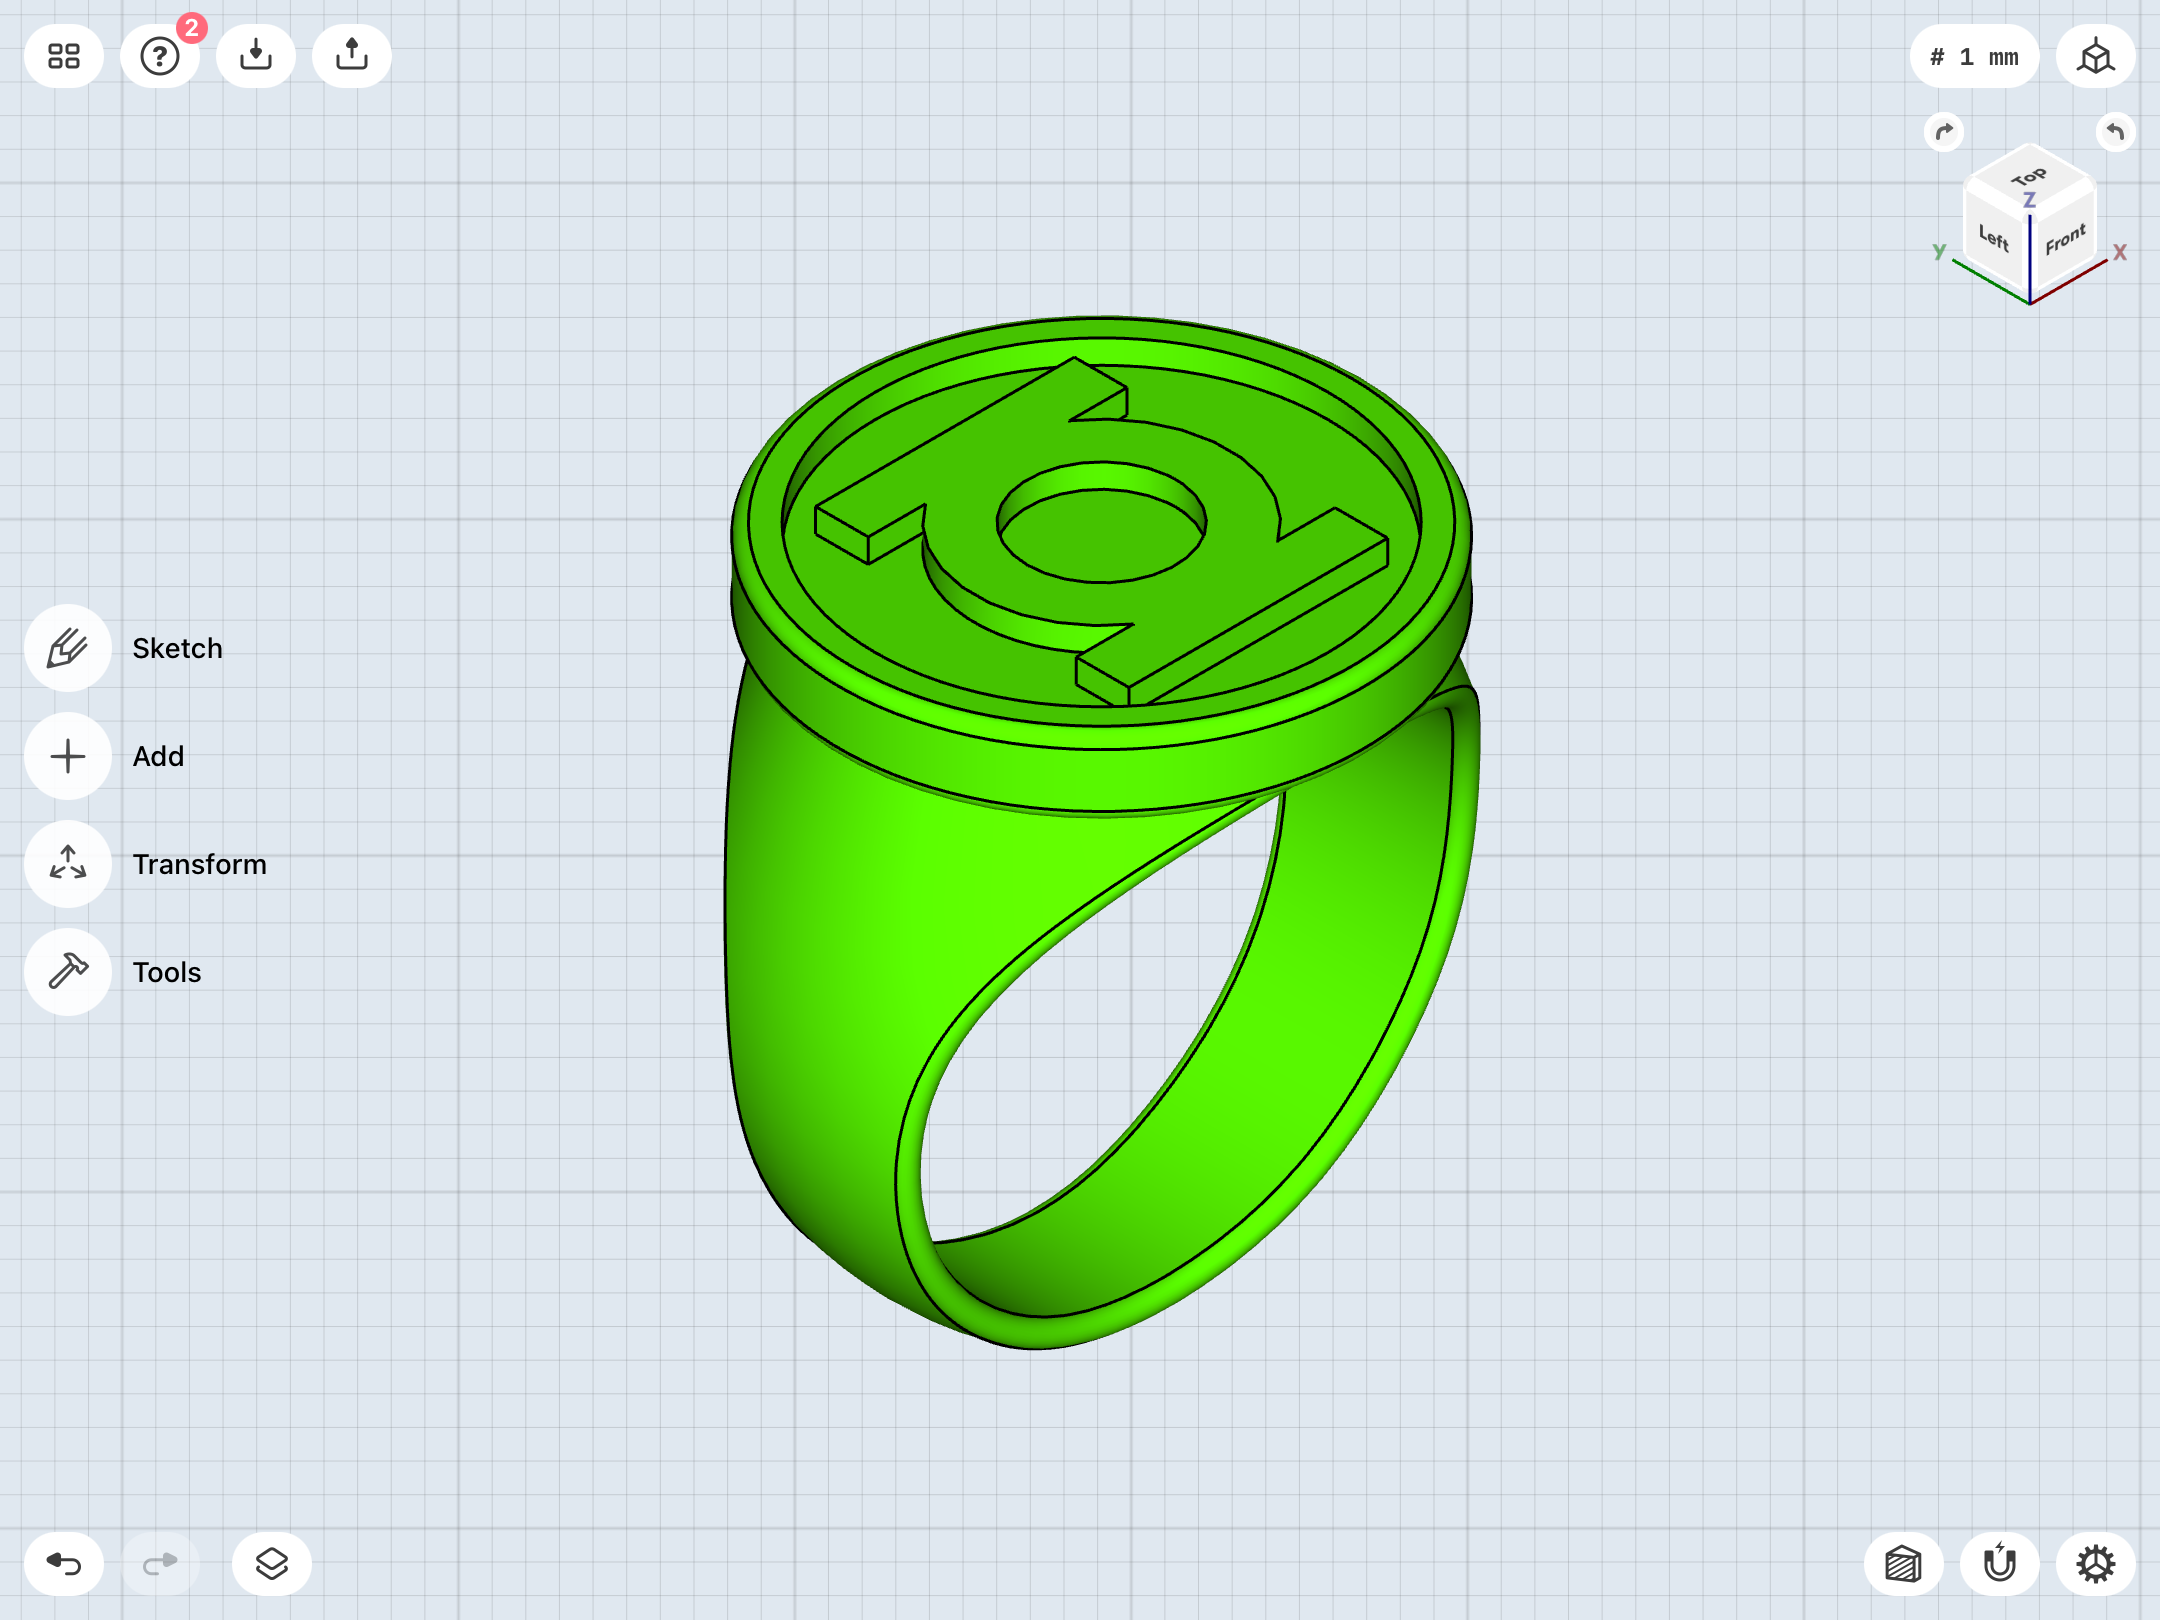Select the Top face of the view cube

click(2029, 178)
